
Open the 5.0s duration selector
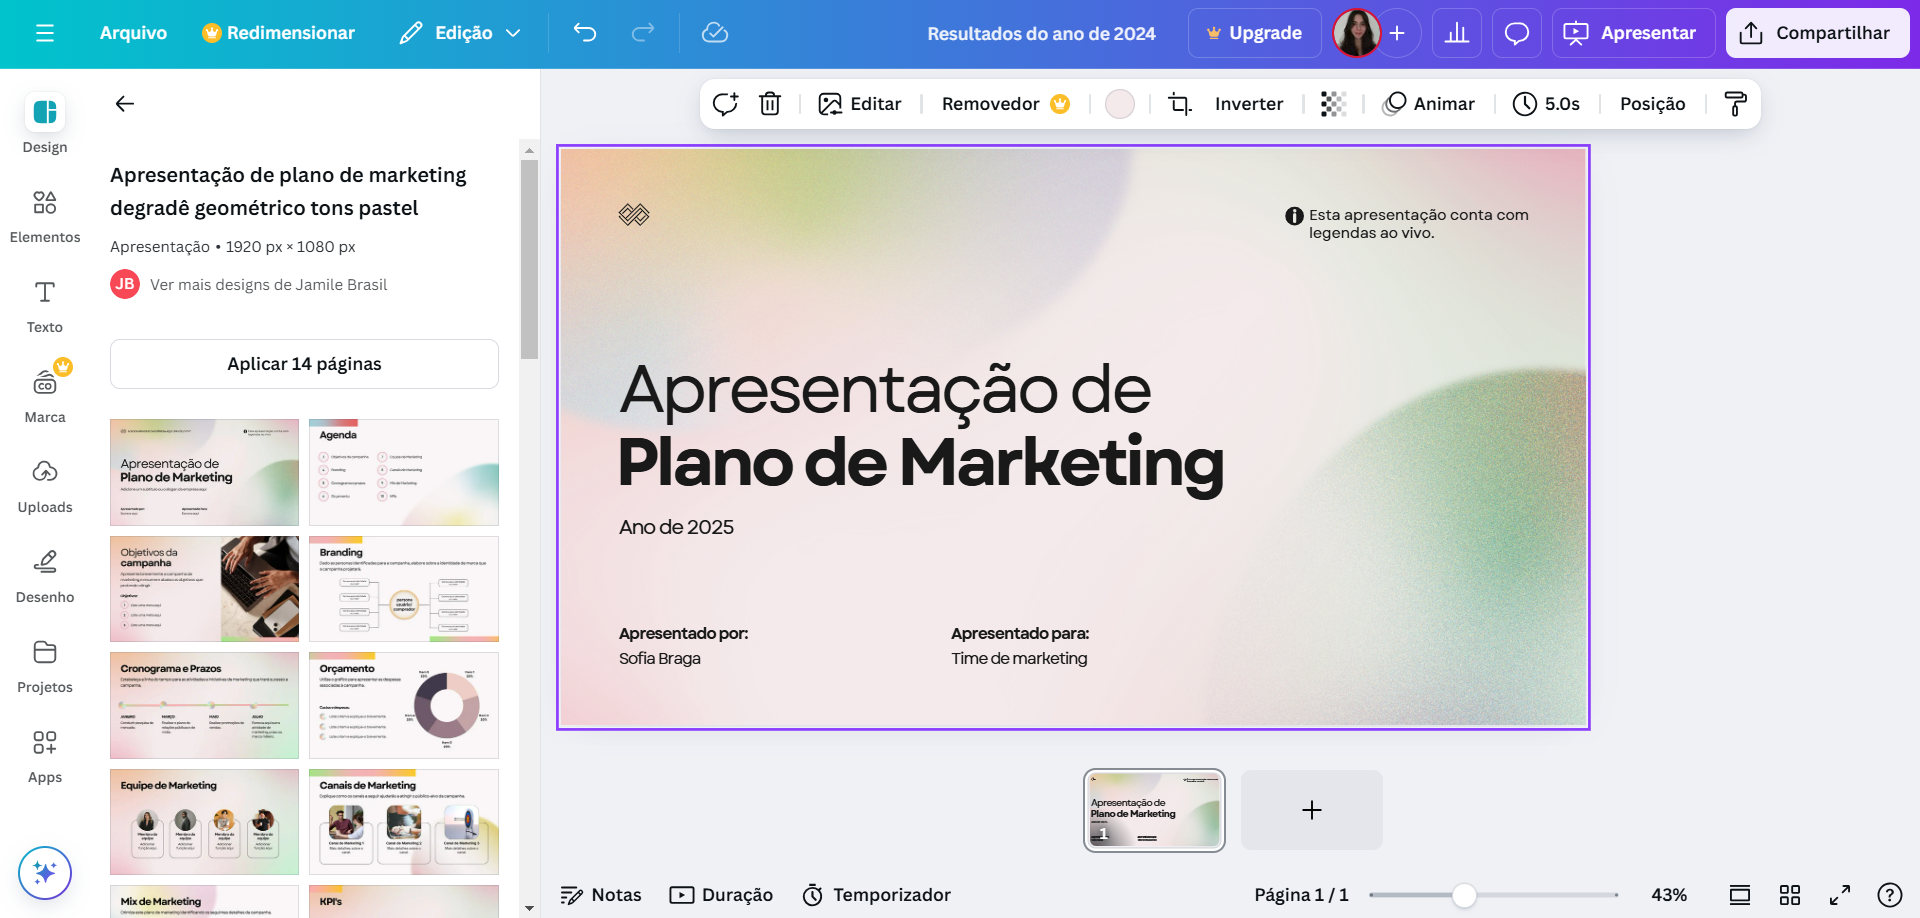pyautogui.click(x=1546, y=103)
